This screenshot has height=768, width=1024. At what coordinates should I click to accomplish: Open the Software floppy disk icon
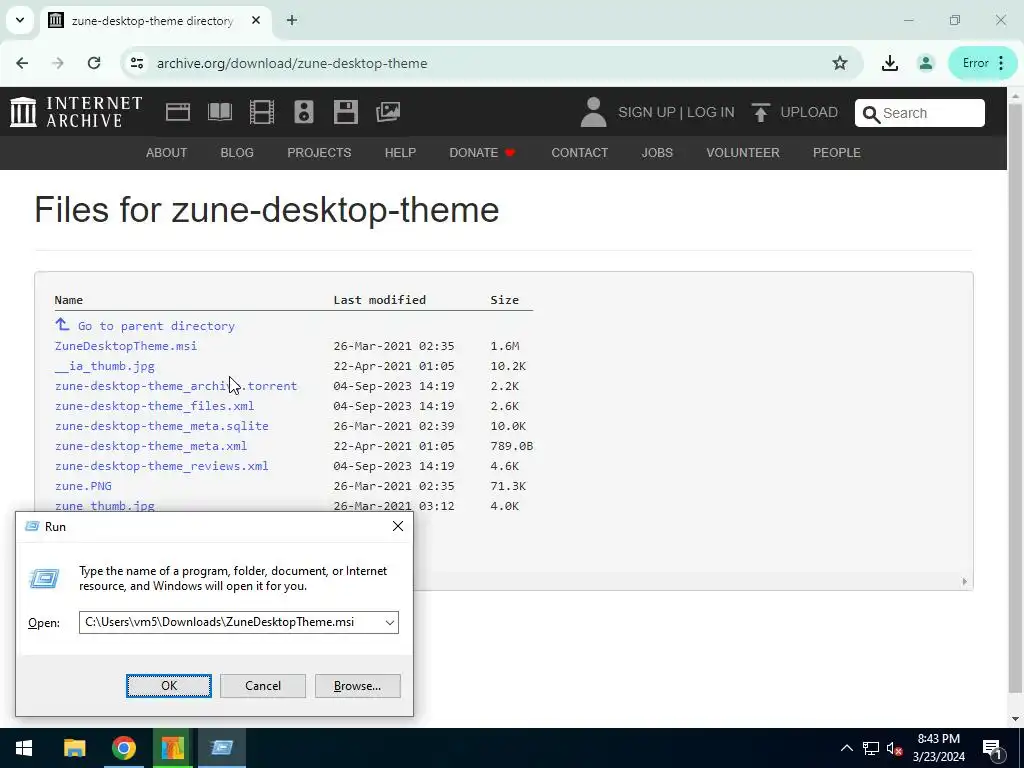coord(345,112)
